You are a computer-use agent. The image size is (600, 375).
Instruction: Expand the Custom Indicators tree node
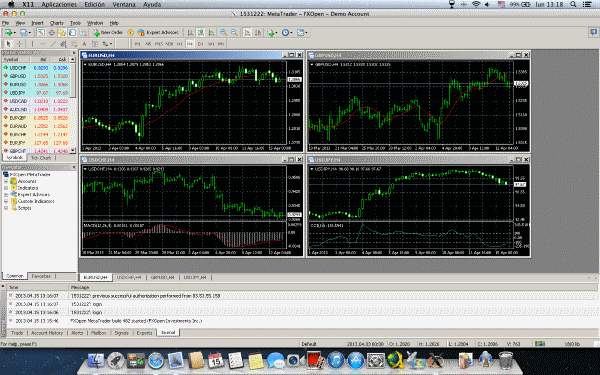point(6,201)
